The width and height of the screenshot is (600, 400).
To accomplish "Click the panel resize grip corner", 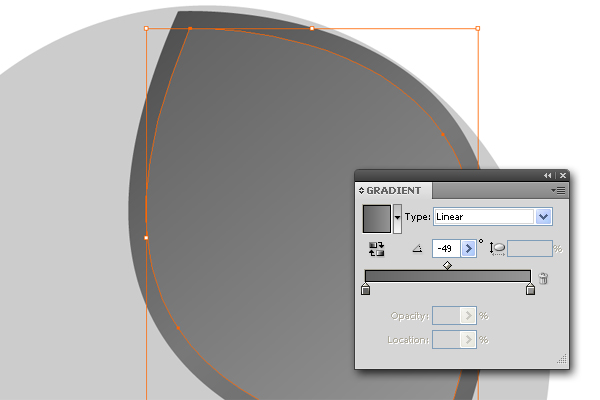I will tap(562, 359).
